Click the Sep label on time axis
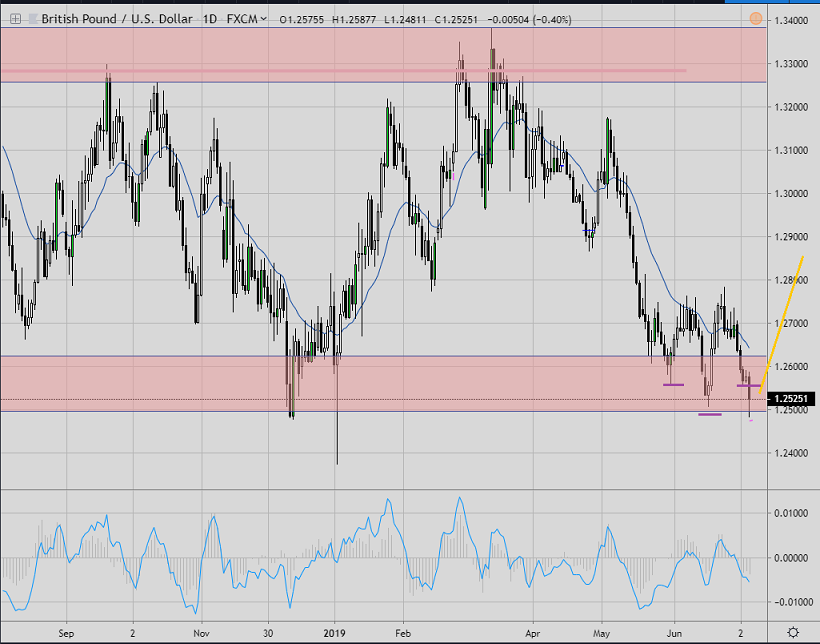 point(66,634)
